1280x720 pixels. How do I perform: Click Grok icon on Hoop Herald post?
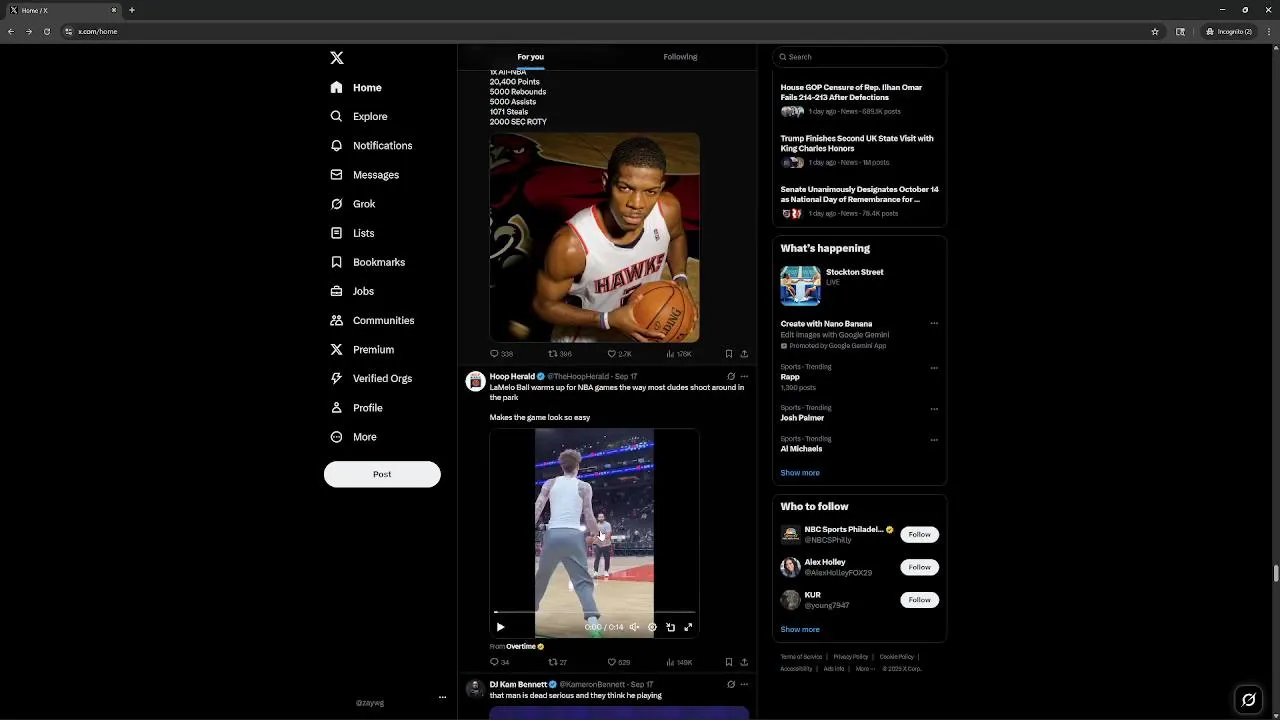pyautogui.click(x=731, y=377)
